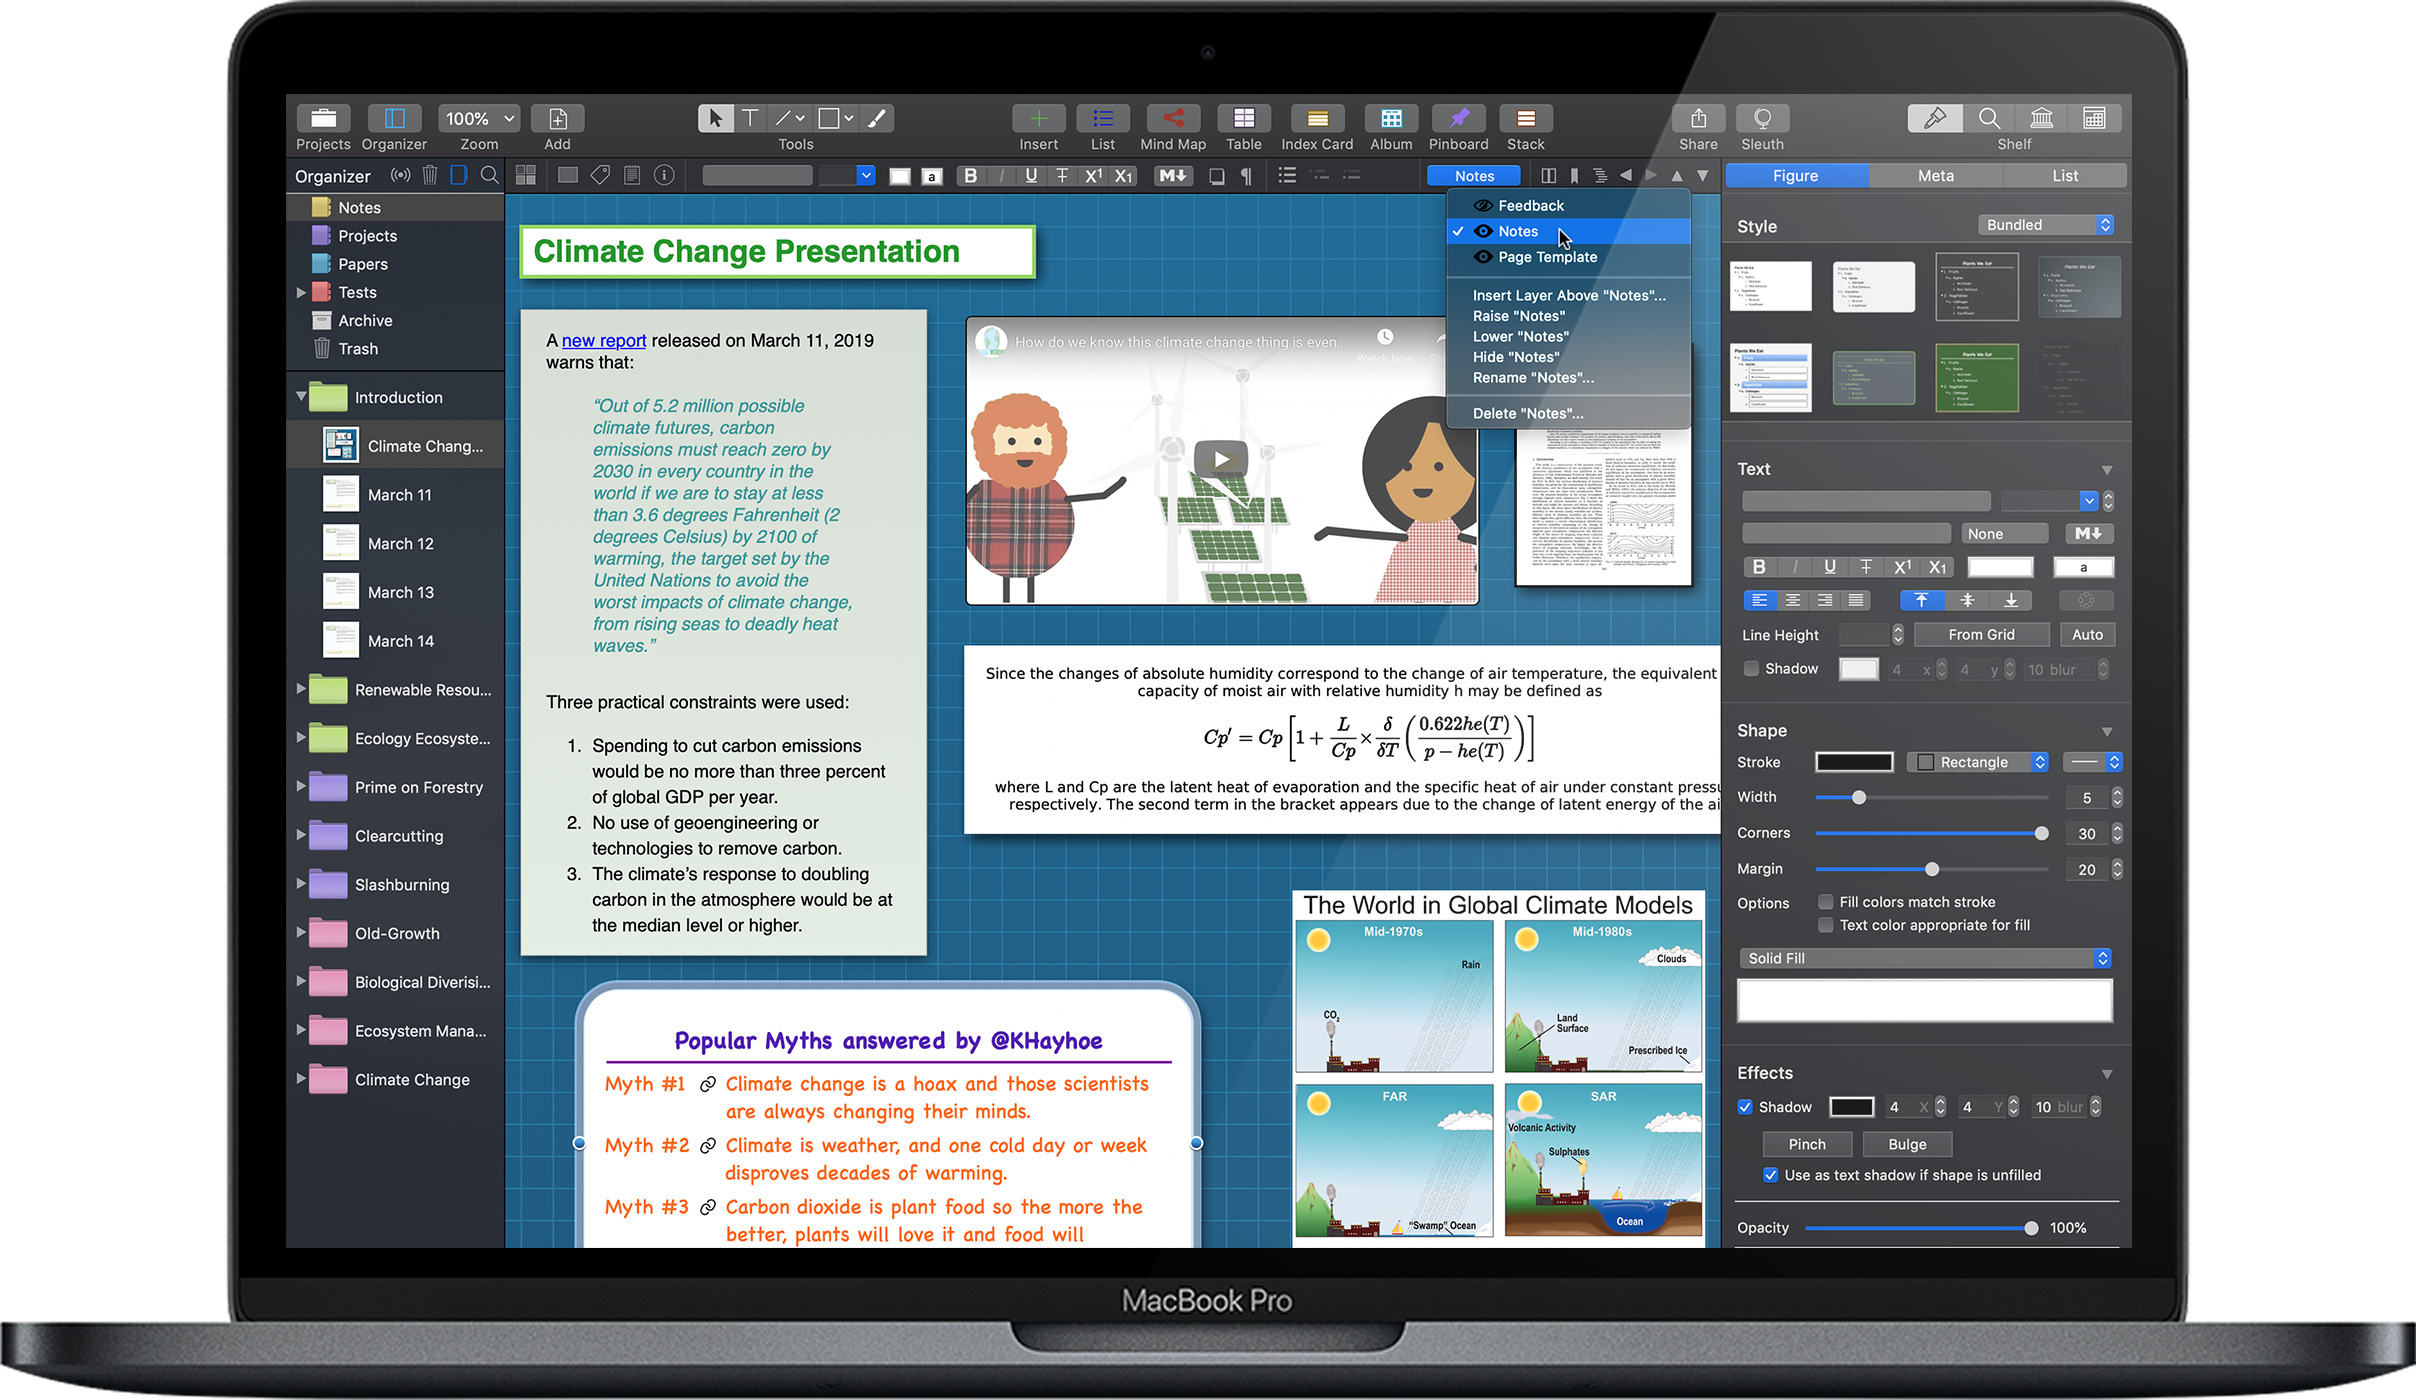This screenshot has height=1400, width=2416.
Task: Choose Rename "Notes" from the context menu
Action: [x=1533, y=377]
